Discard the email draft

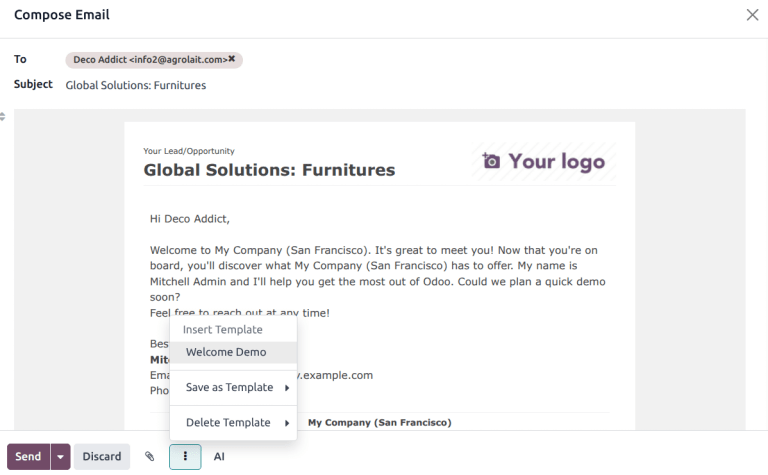point(101,457)
